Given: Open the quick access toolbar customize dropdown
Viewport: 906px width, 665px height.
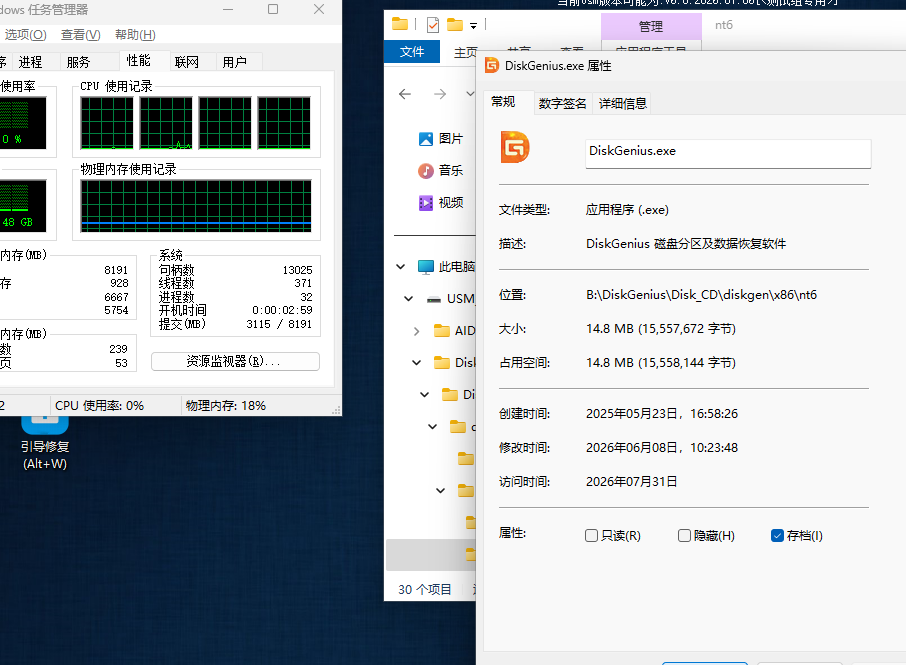Looking at the screenshot, I should (x=473, y=25).
